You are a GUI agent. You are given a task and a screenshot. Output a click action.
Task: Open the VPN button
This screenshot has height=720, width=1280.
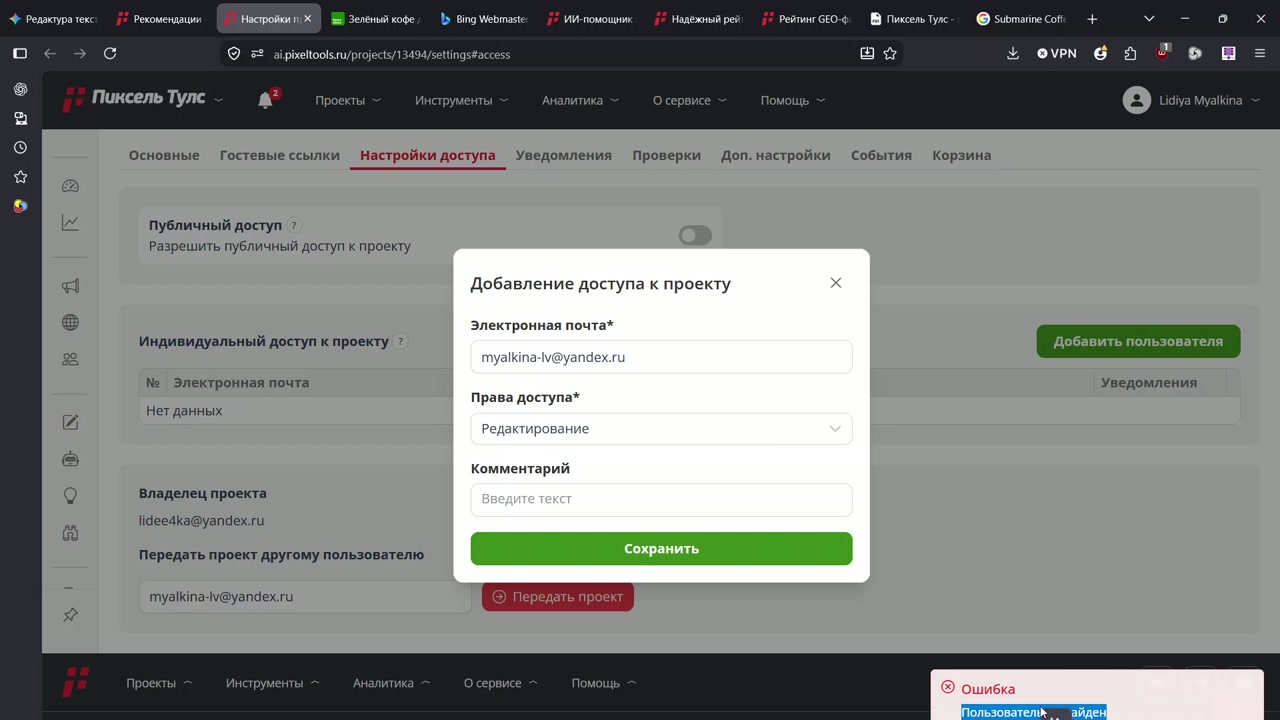pyautogui.click(x=1057, y=54)
